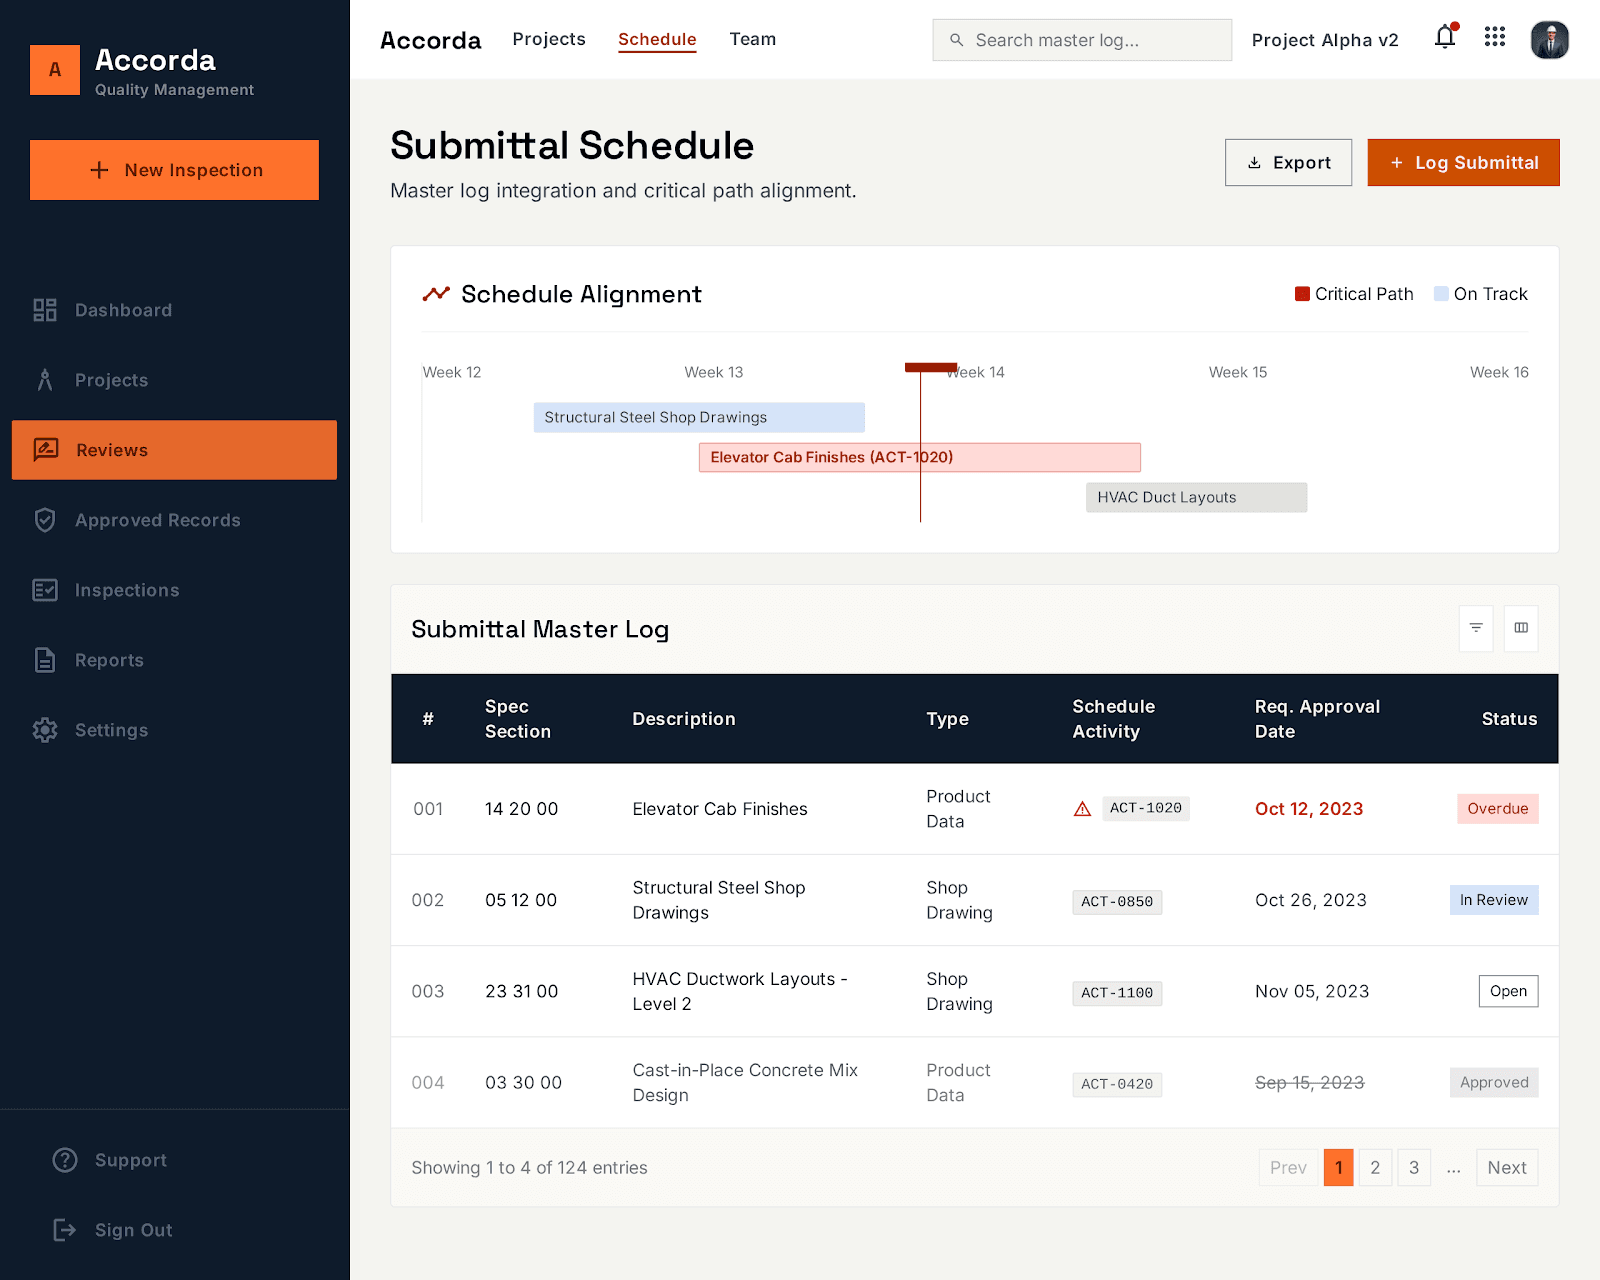The height and width of the screenshot is (1280, 1600).
Task: Click the Export button label
Action: (1302, 163)
